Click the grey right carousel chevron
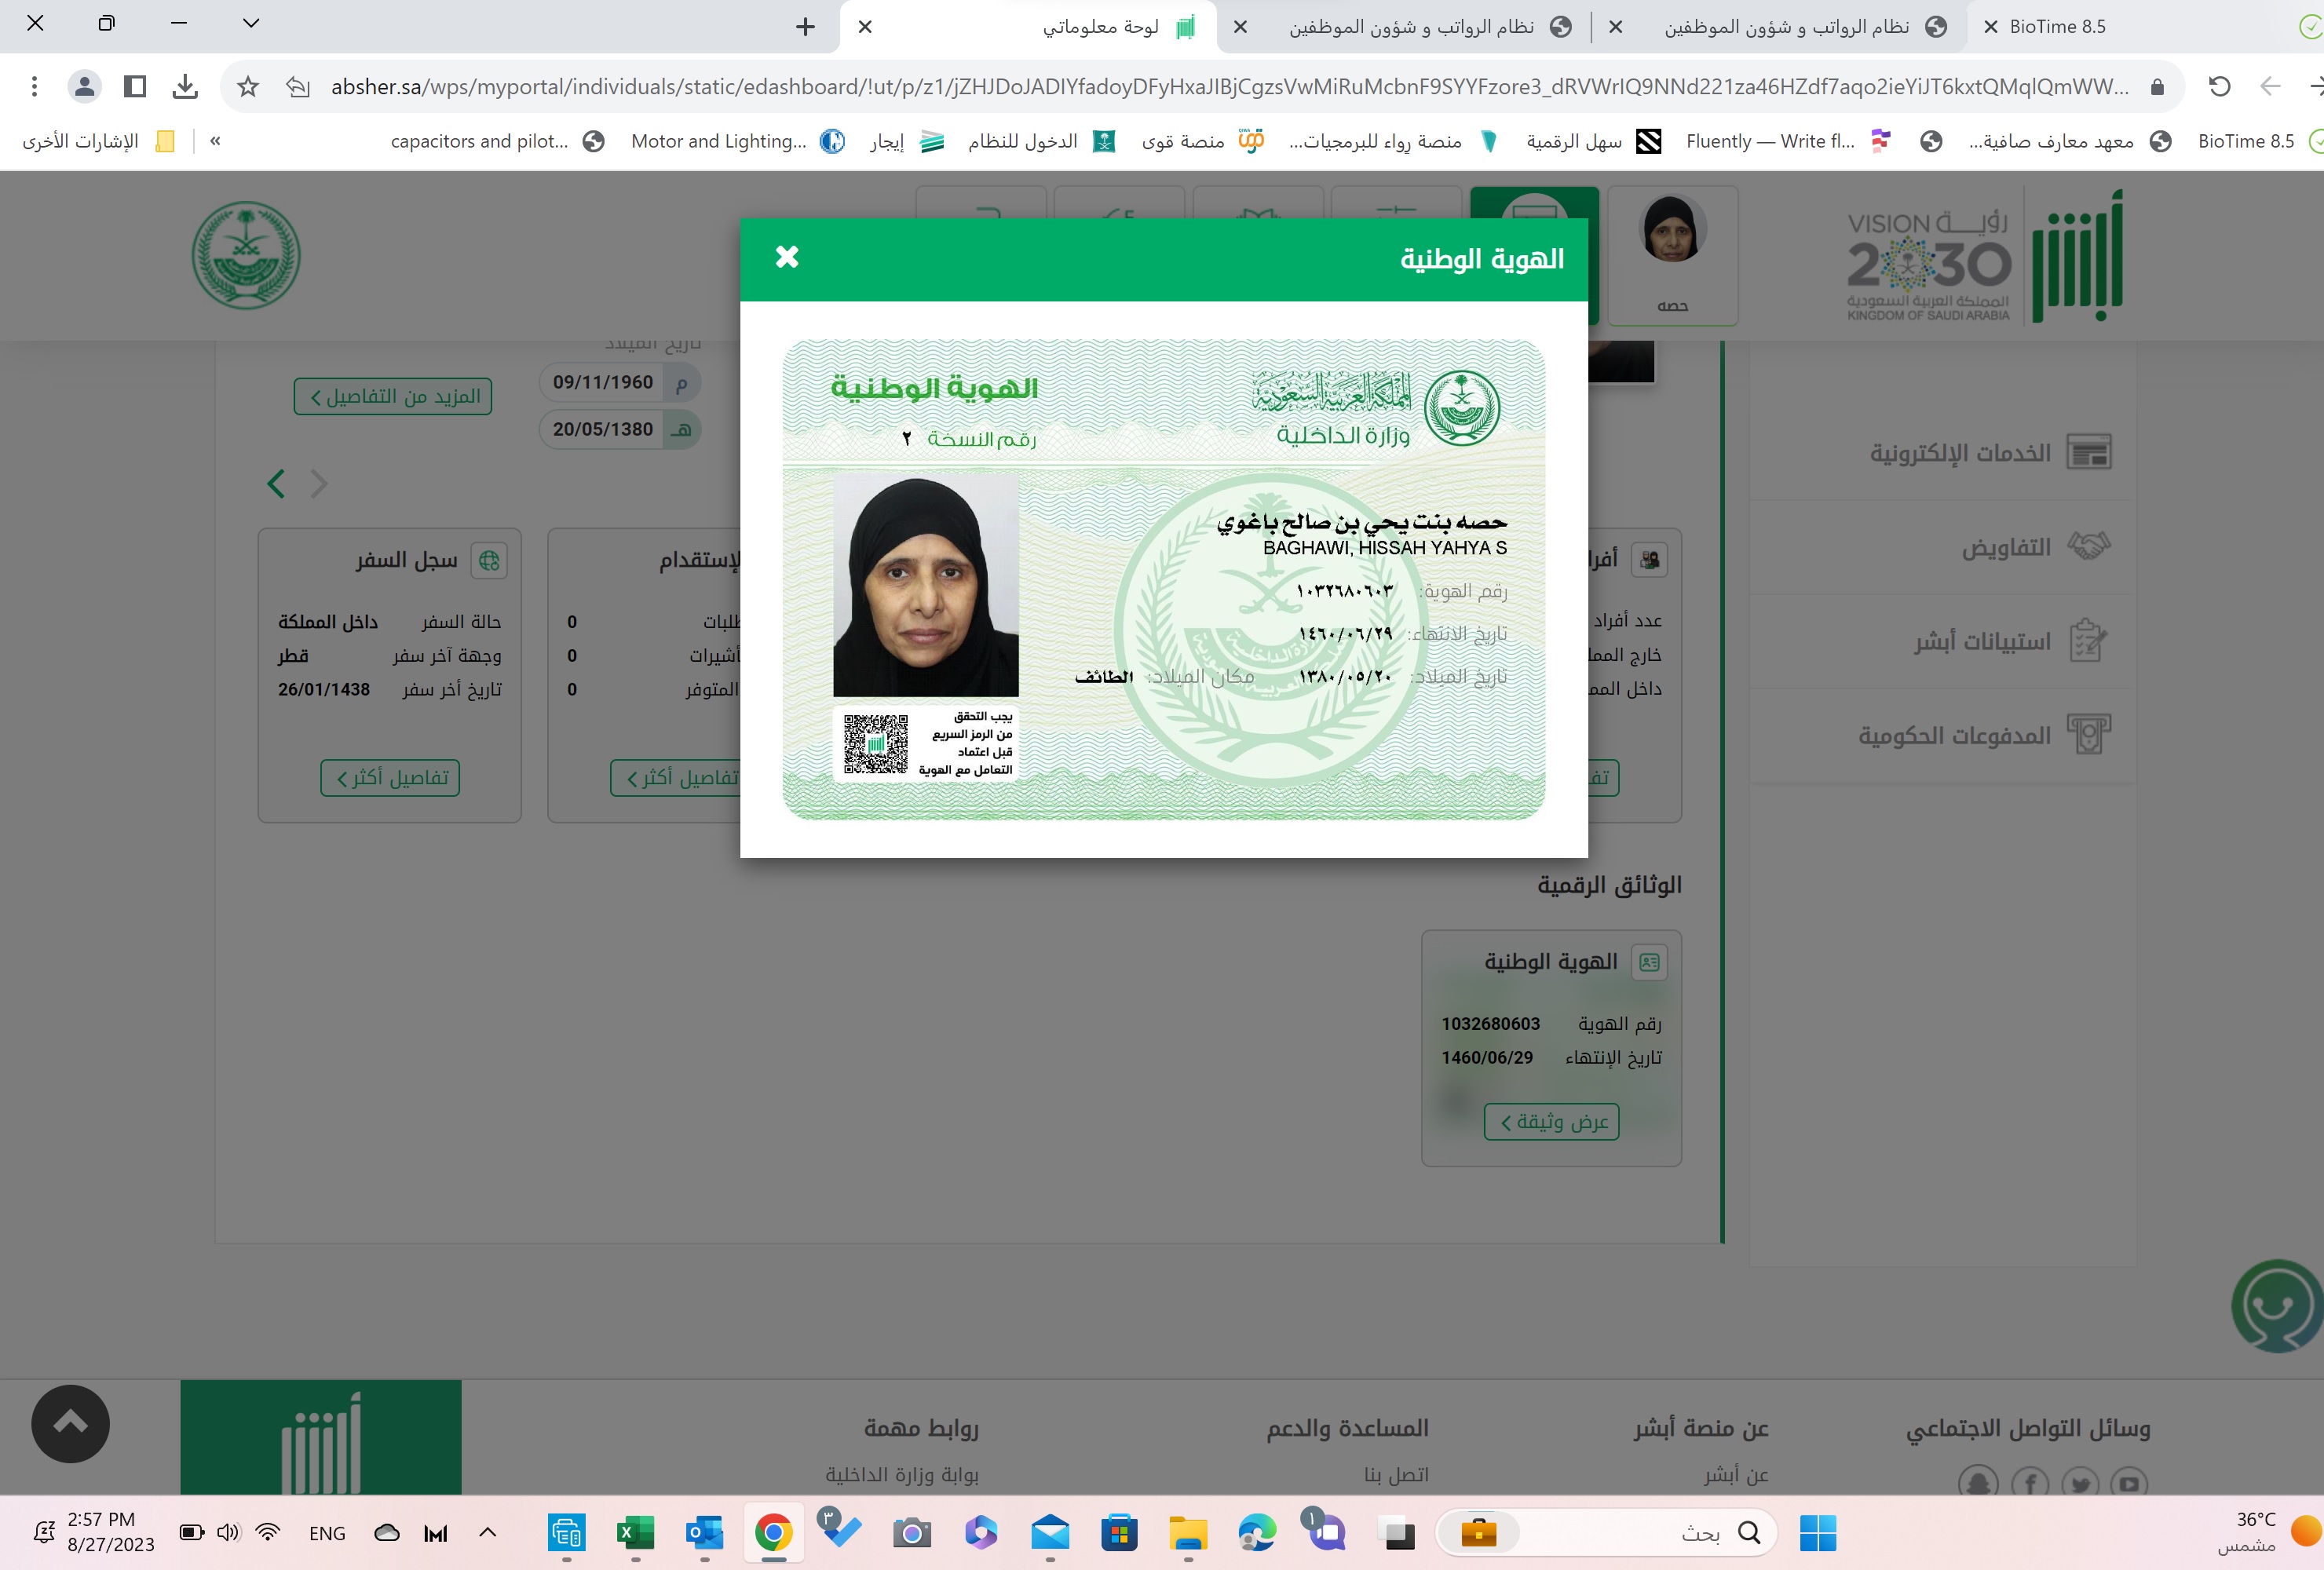 [x=319, y=484]
